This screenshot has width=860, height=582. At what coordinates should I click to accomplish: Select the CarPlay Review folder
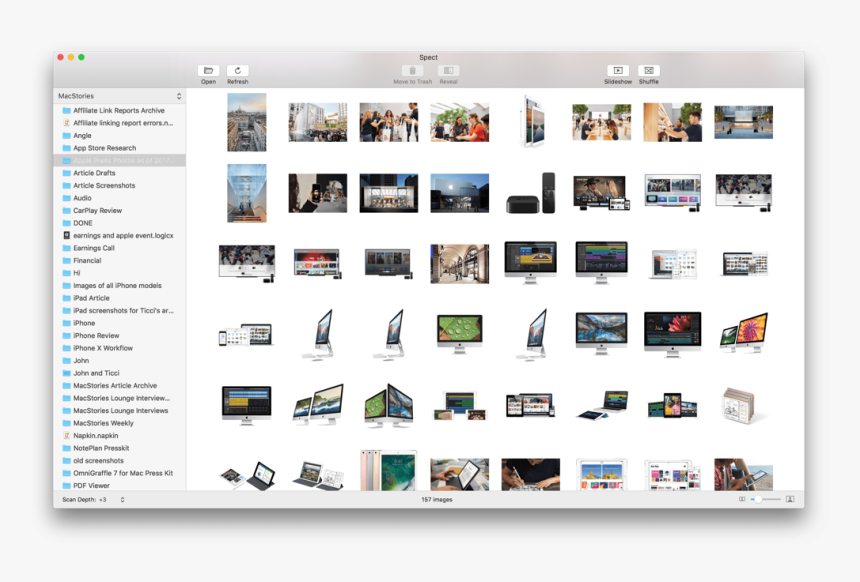click(97, 210)
